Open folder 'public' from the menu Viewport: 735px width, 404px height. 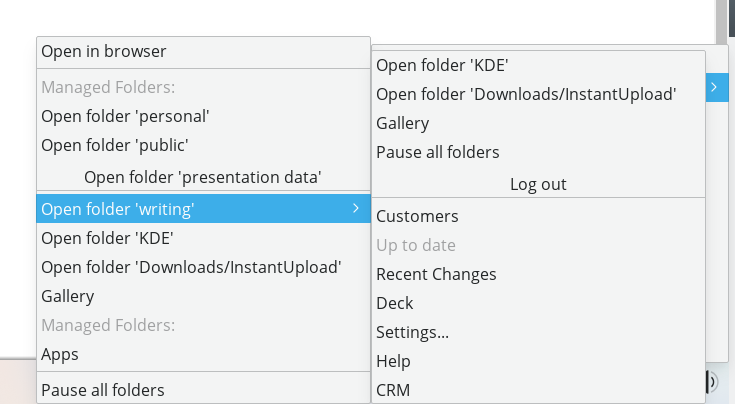tap(115, 145)
